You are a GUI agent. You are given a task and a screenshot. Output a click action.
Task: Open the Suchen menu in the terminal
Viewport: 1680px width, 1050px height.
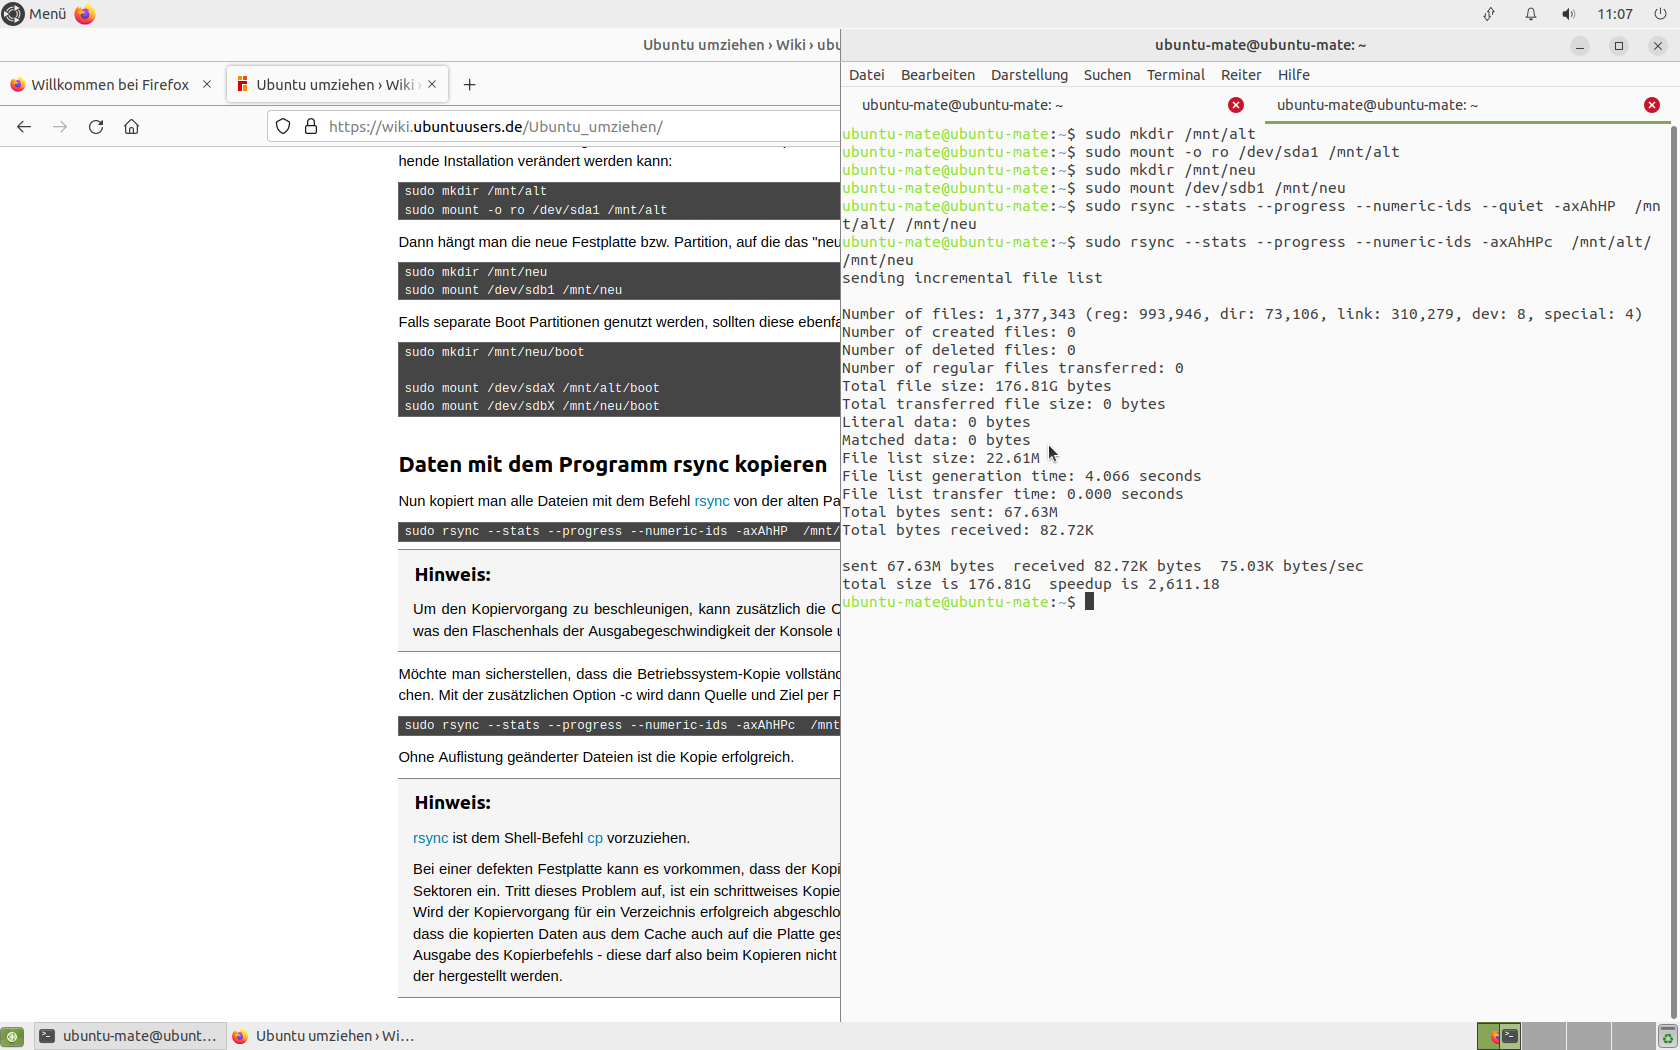(x=1107, y=75)
